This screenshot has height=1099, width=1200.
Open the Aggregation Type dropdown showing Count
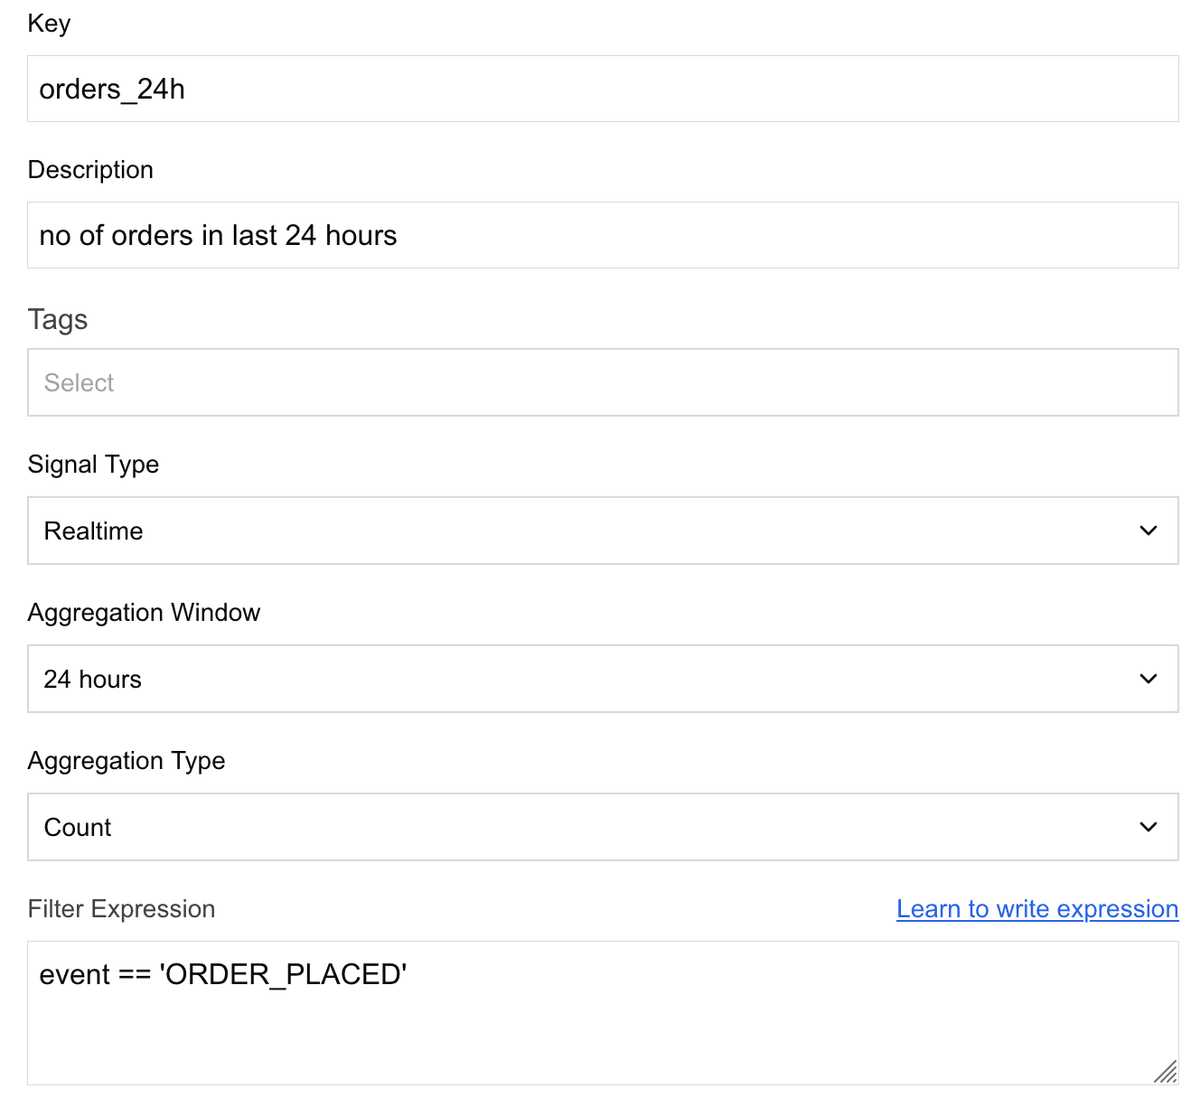(x=600, y=827)
